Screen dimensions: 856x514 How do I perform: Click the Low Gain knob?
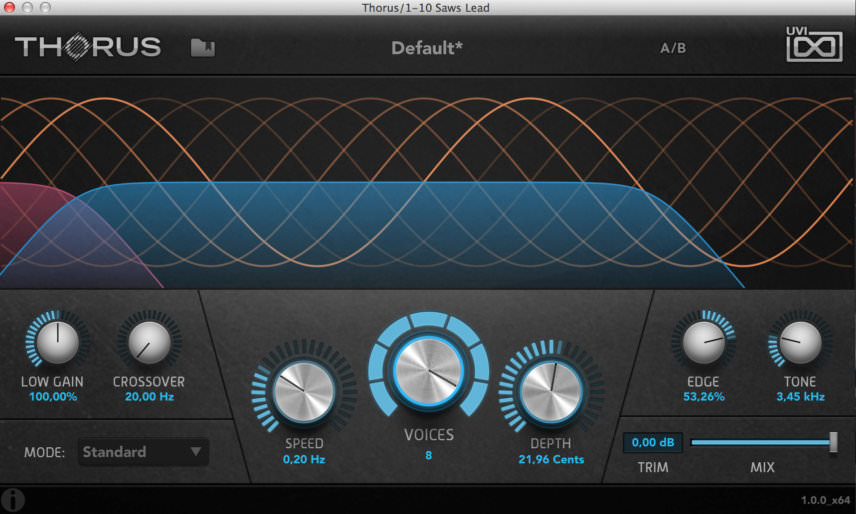point(57,342)
